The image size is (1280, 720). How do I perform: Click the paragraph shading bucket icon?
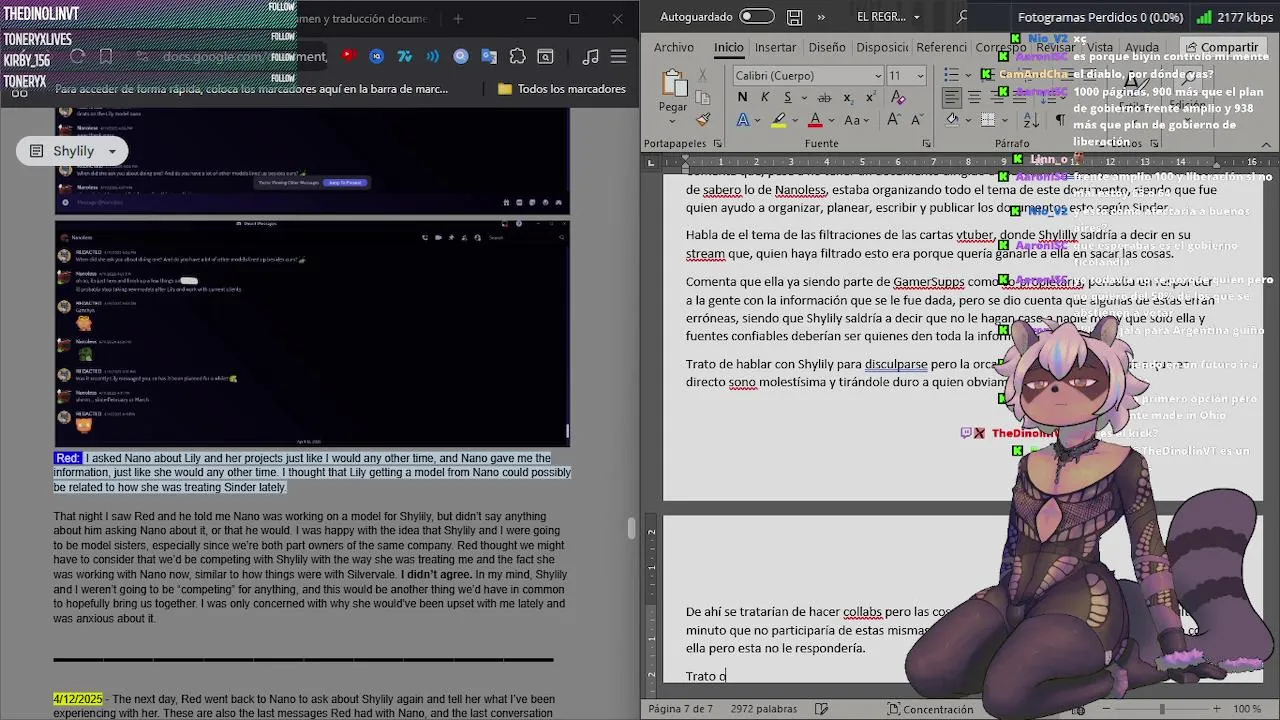pos(951,120)
